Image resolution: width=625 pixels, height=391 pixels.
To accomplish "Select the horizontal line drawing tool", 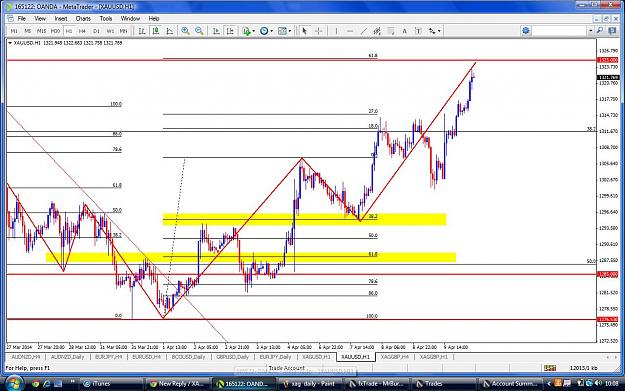I will 350,31.
